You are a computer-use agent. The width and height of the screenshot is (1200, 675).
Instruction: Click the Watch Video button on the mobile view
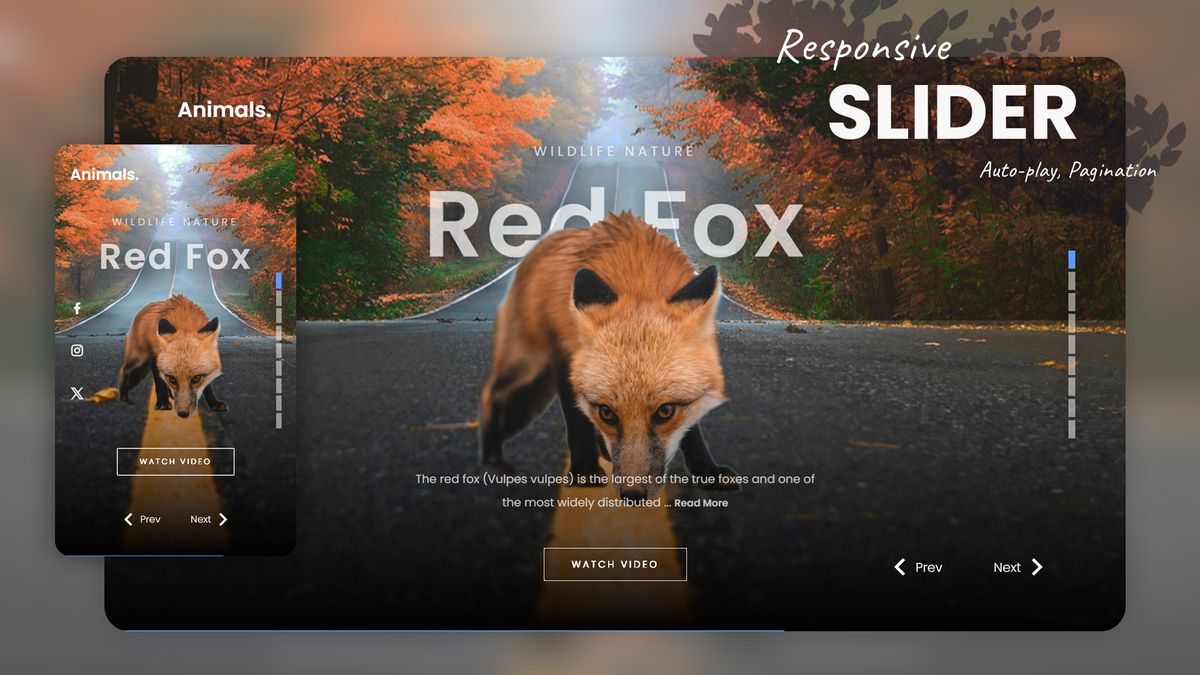coord(175,461)
